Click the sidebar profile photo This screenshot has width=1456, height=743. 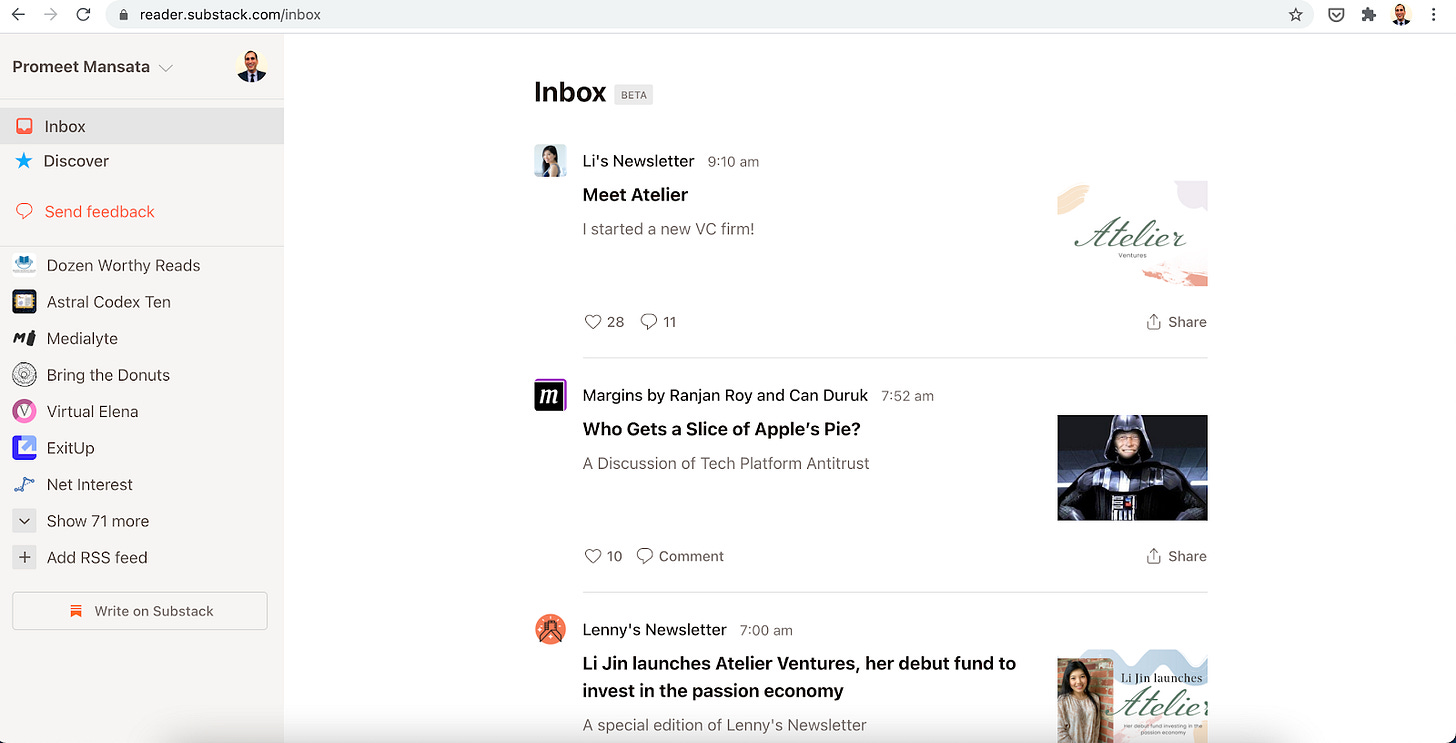[251, 67]
